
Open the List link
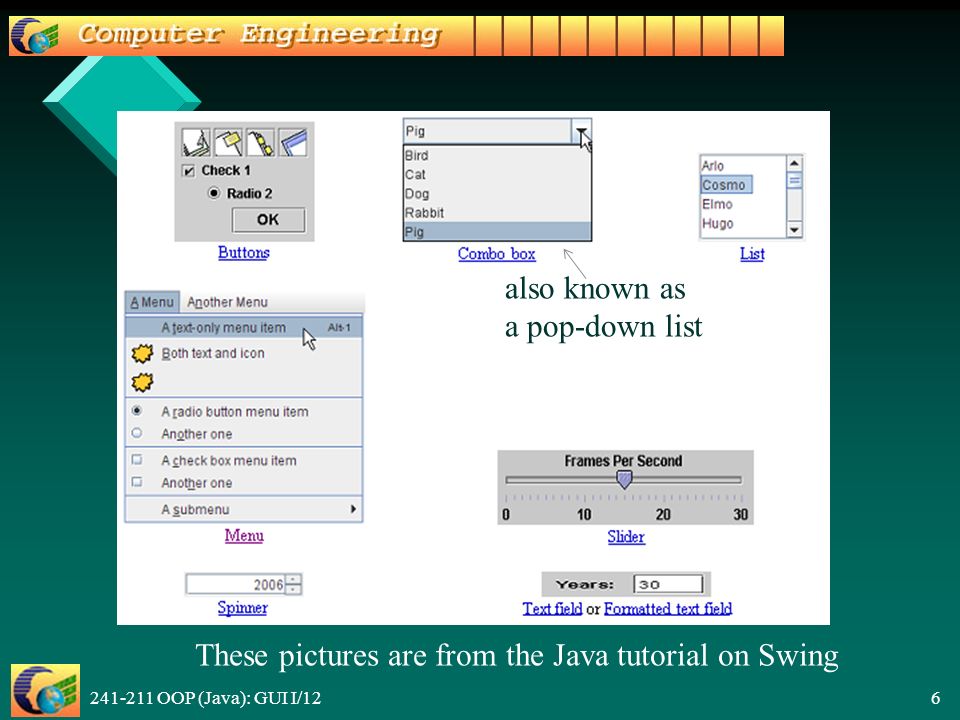click(x=752, y=253)
